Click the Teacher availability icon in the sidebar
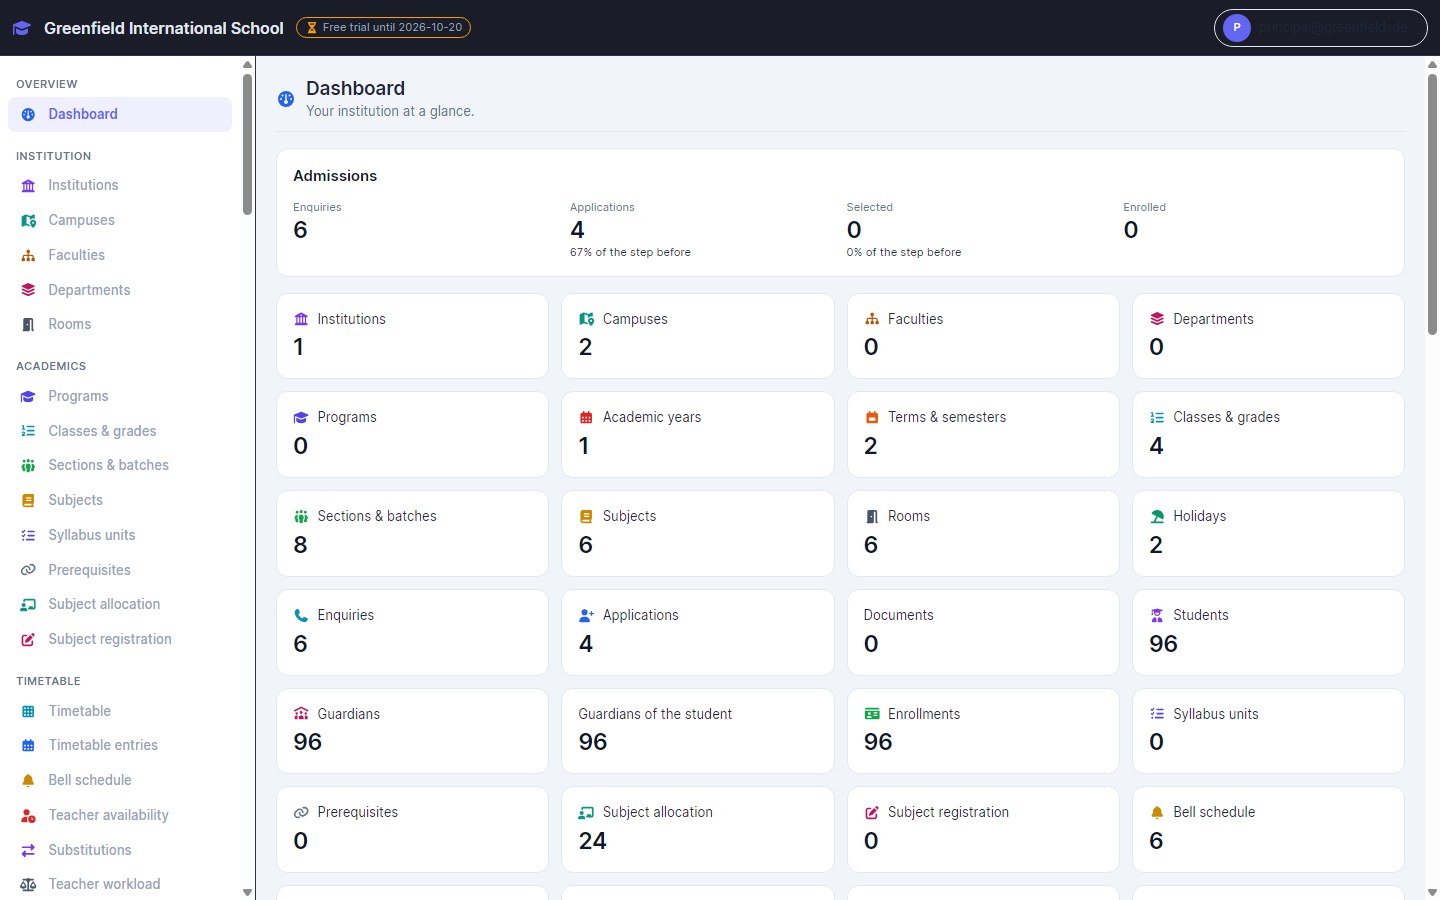Viewport: 1440px width, 900px height. coord(28,816)
